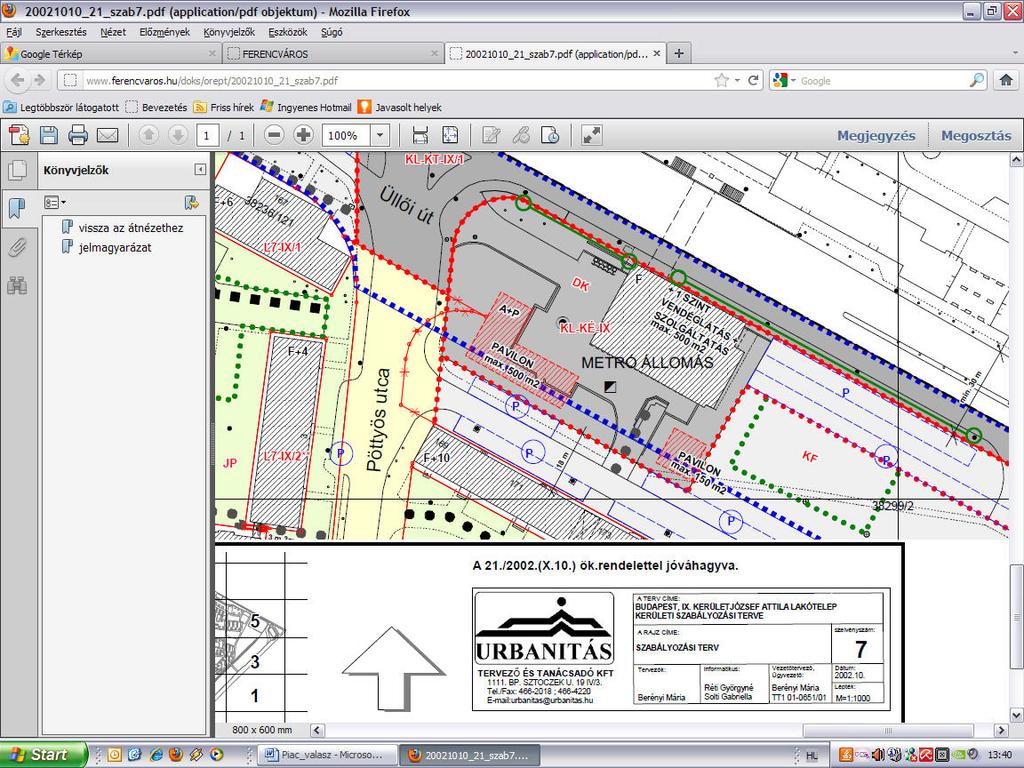The width and height of the screenshot is (1024, 768).
Task: Click the export PDF toolbar icon
Action: (x=19, y=135)
